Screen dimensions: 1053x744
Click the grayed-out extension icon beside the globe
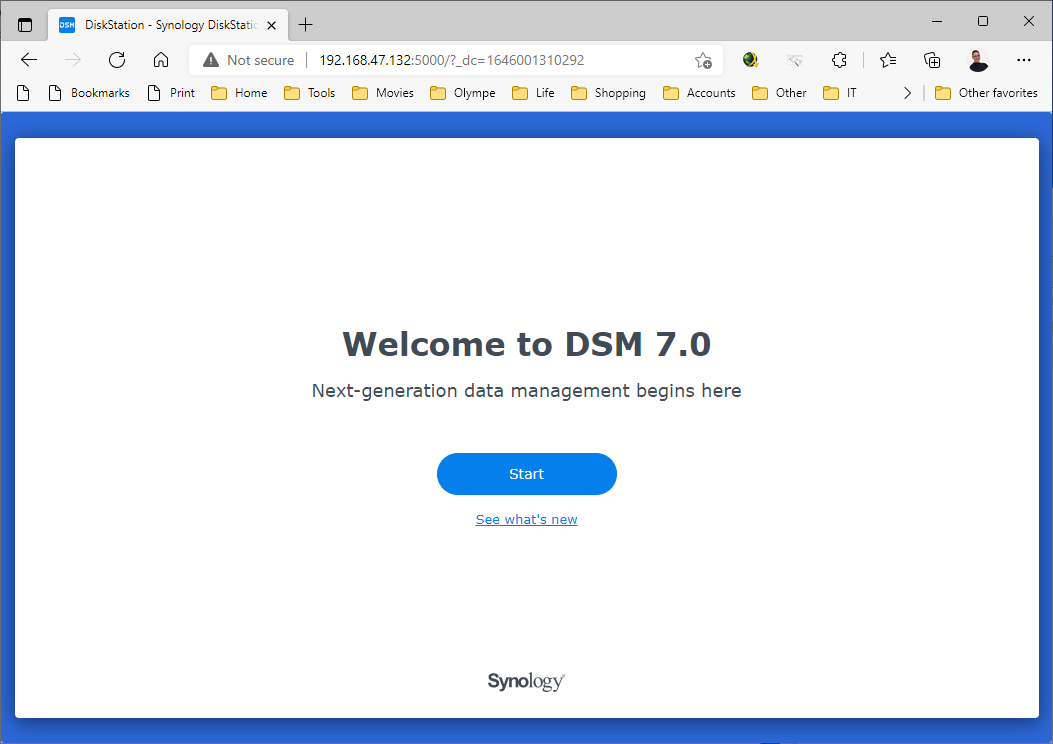pyautogui.click(x=795, y=60)
